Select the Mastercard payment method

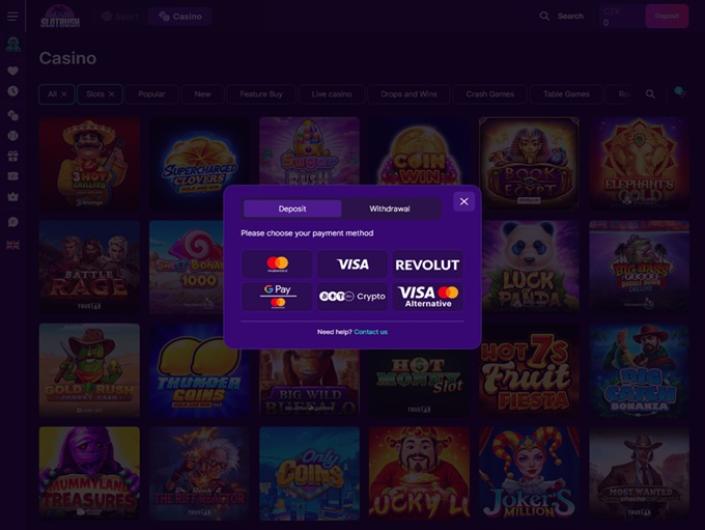(x=277, y=264)
